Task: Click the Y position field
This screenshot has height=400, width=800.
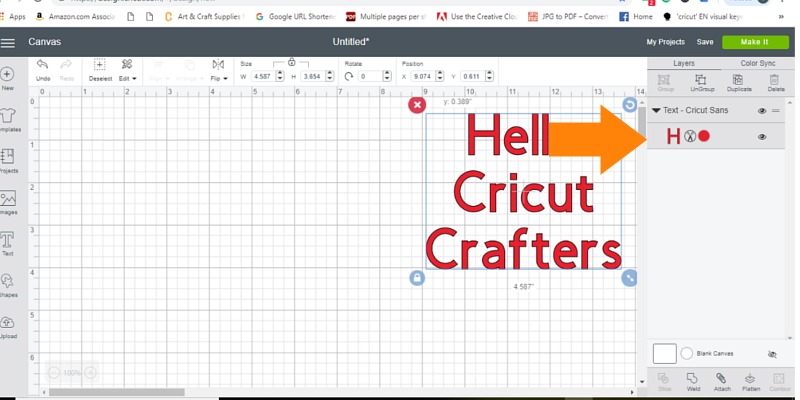Action: pos(472,76)
